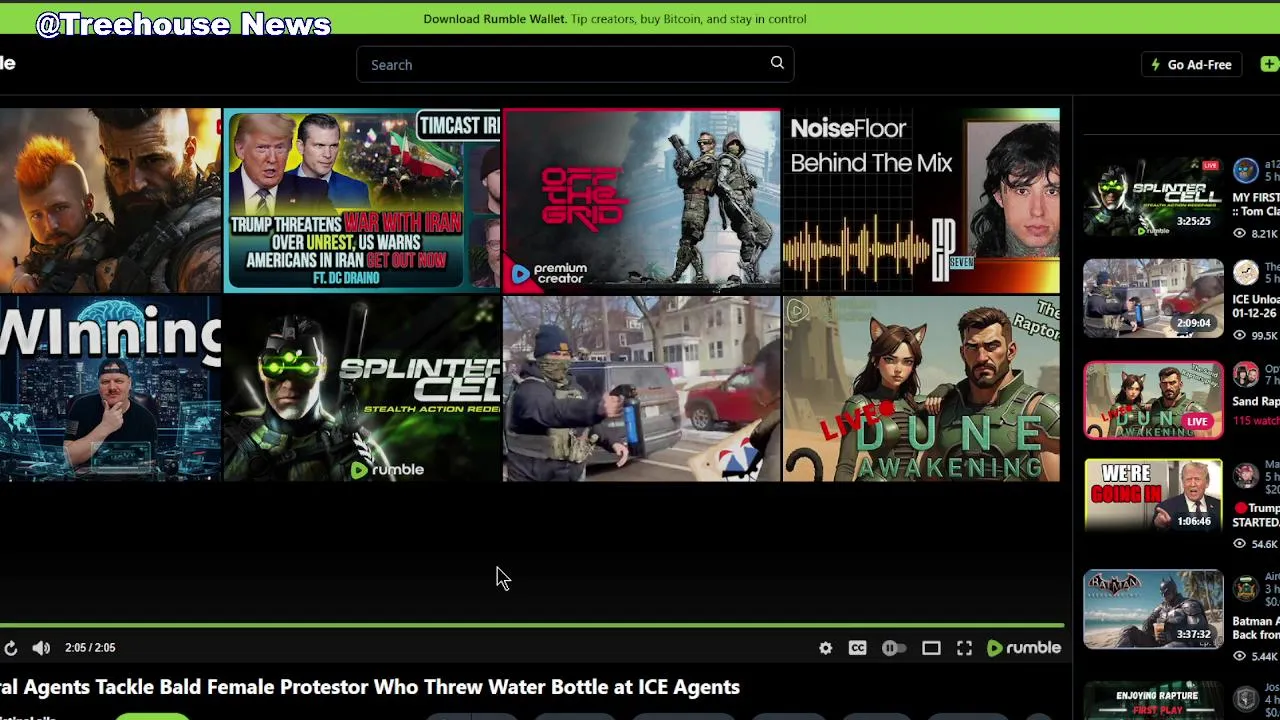
Task: Click inside the Search field
Action: click(x=575, y=65)
